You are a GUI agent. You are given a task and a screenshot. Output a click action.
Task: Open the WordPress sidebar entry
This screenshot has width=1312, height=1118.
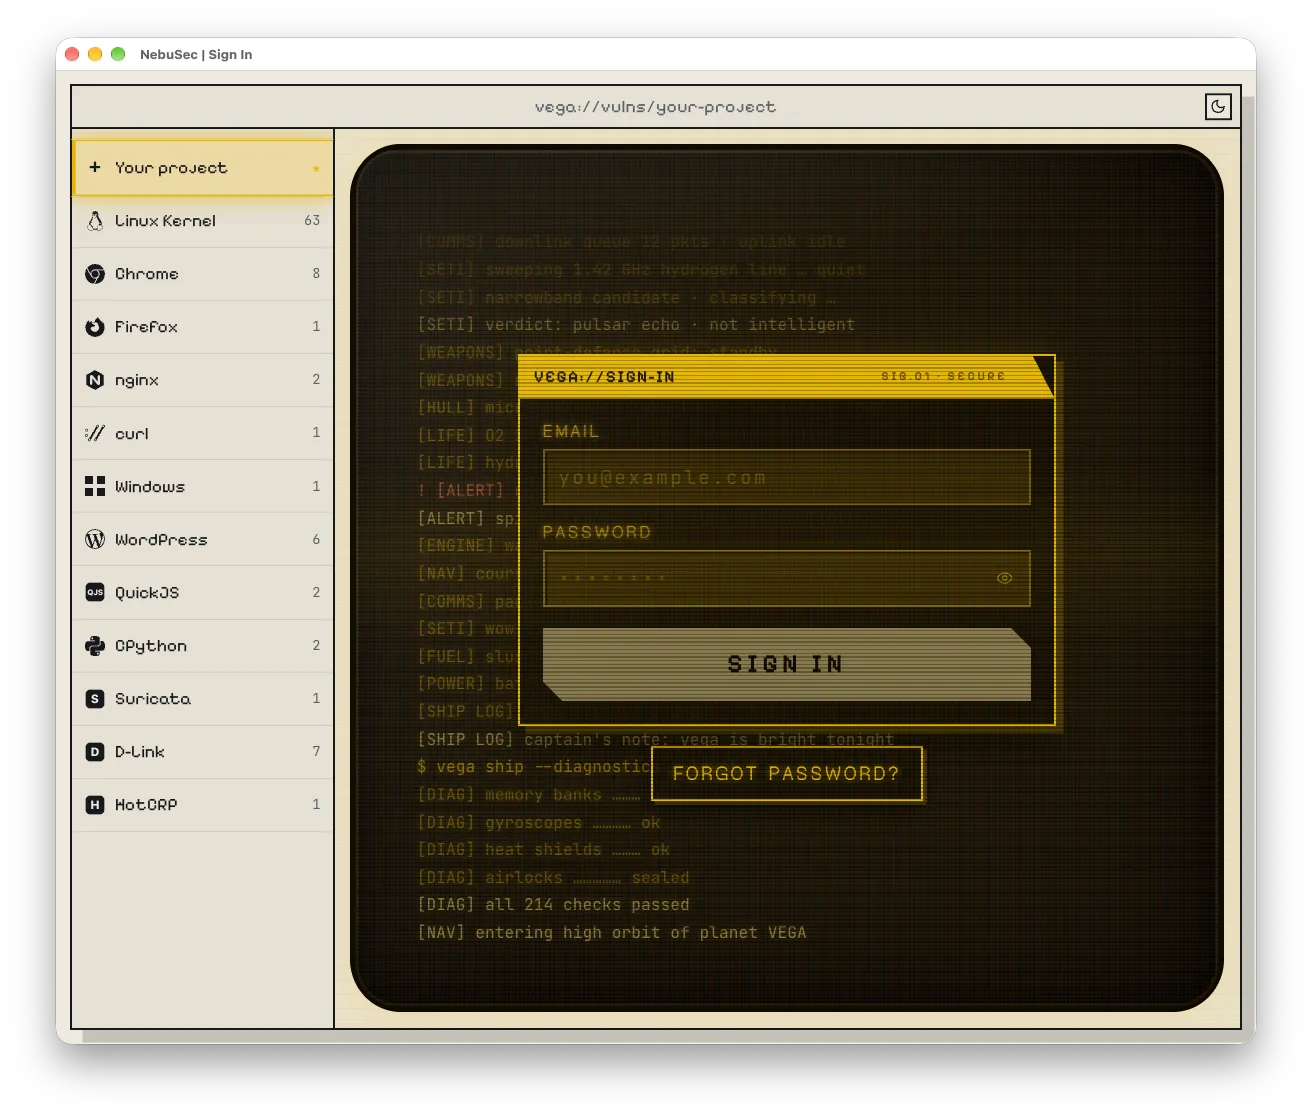203,539
